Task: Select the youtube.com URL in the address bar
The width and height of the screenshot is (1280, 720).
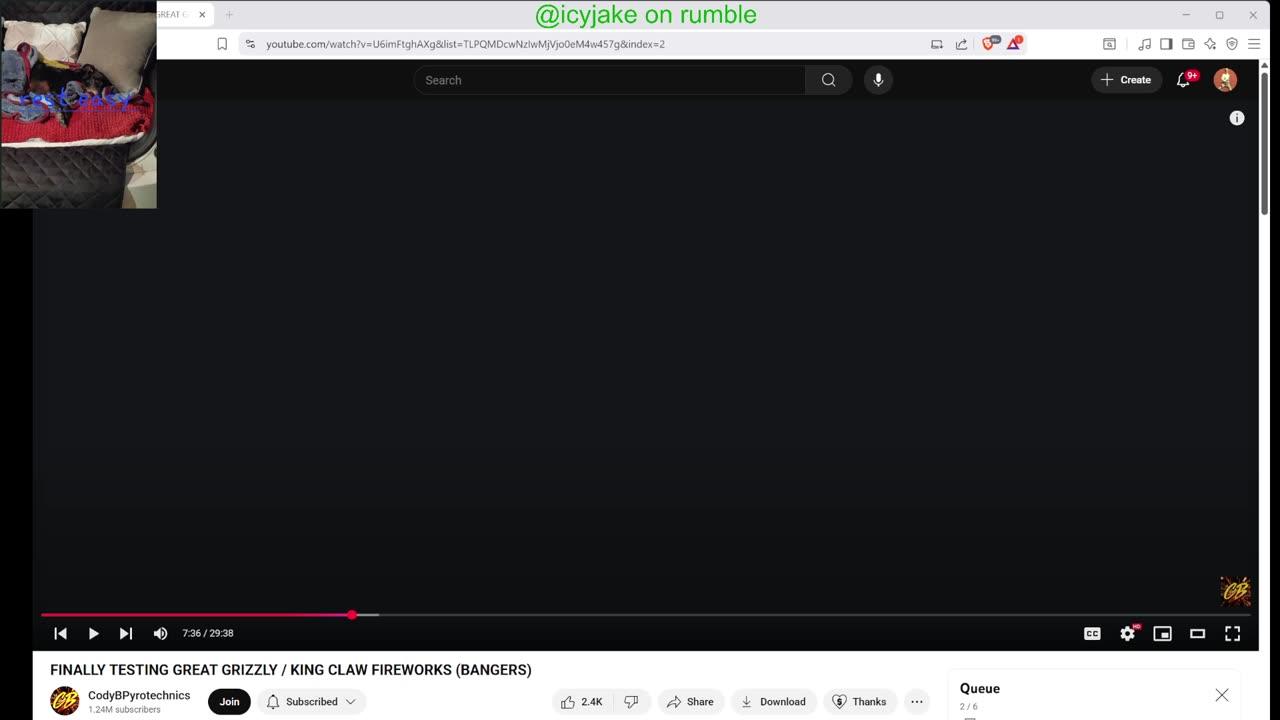Action: click(465, 44)
